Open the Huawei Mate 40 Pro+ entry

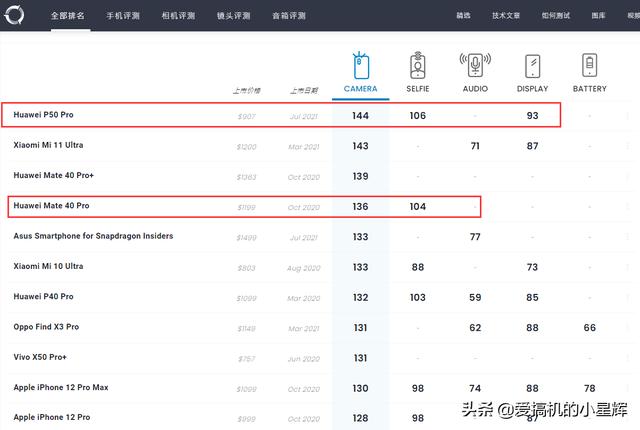click(x=53, y=175)
